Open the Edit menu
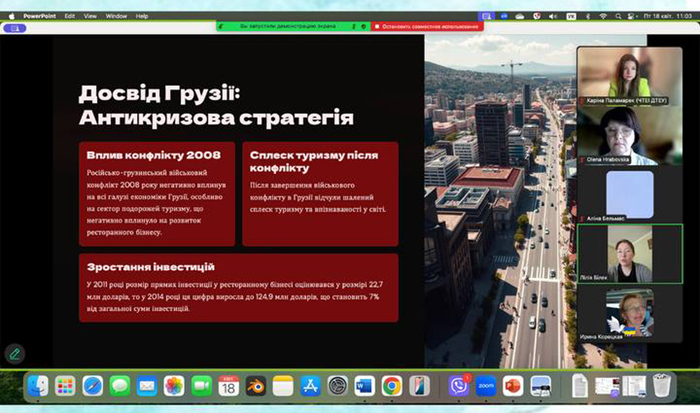Viewport: 700px width, 413px height. [69, 16]
